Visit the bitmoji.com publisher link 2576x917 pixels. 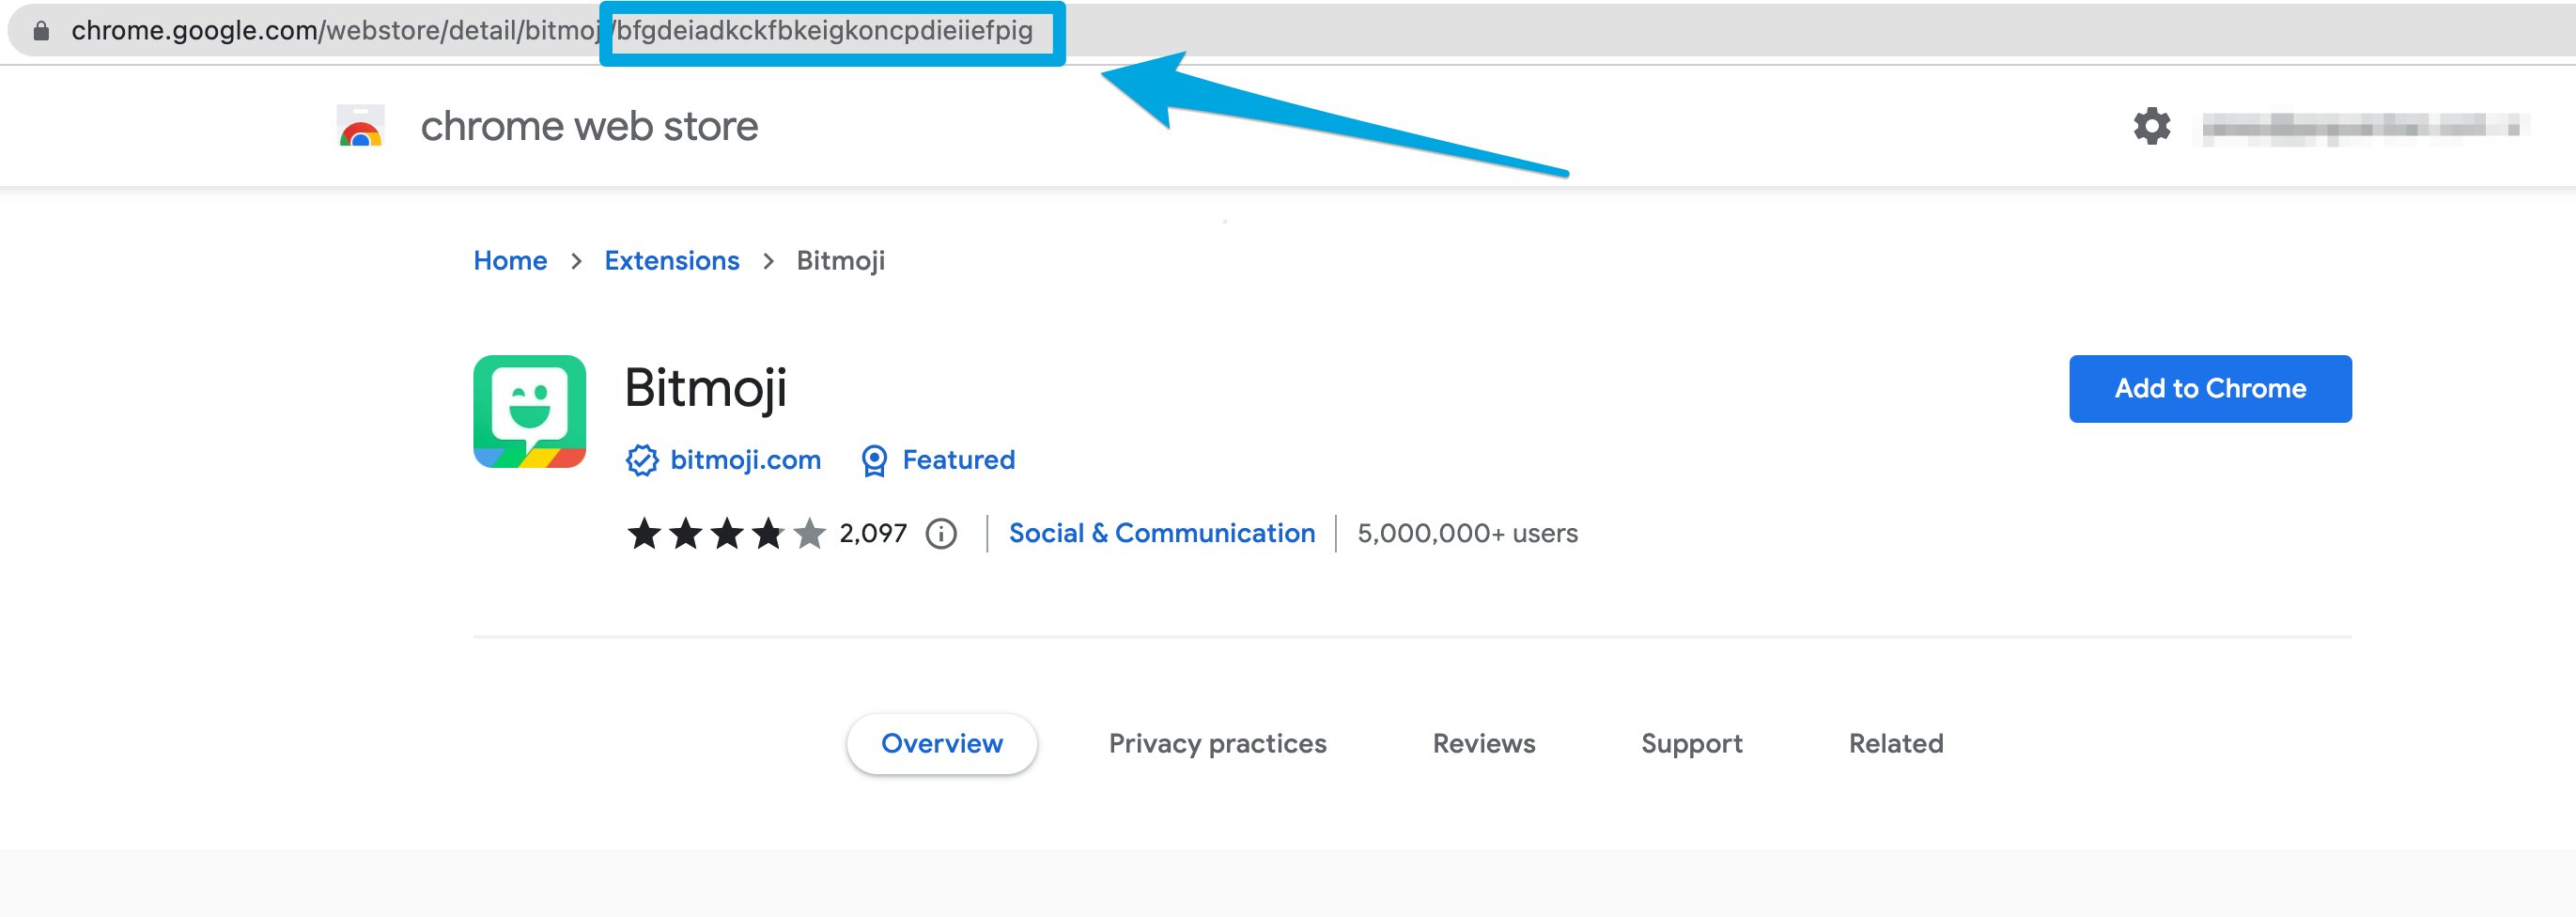coord(746,460)
